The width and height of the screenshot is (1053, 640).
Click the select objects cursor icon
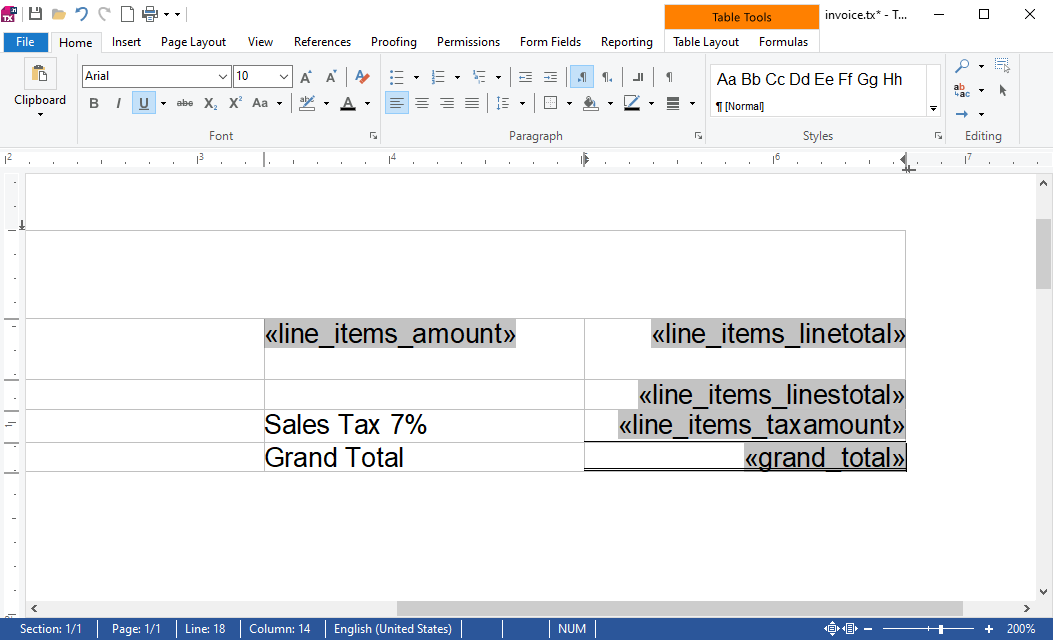1003,90
